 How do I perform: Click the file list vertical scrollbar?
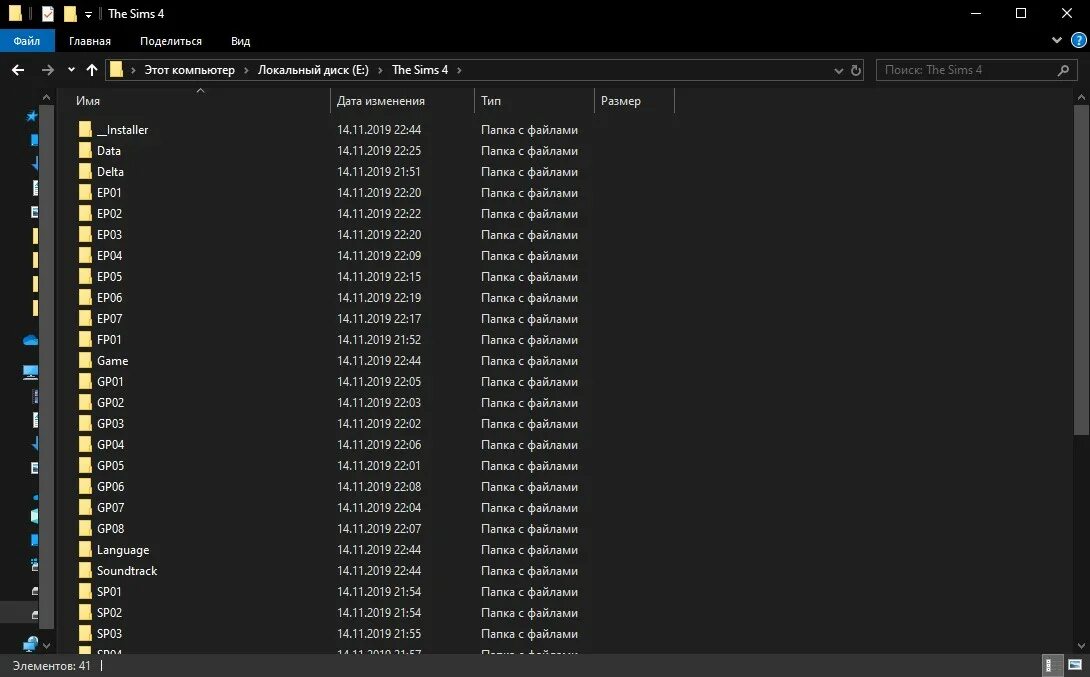tap(1081, 270)
